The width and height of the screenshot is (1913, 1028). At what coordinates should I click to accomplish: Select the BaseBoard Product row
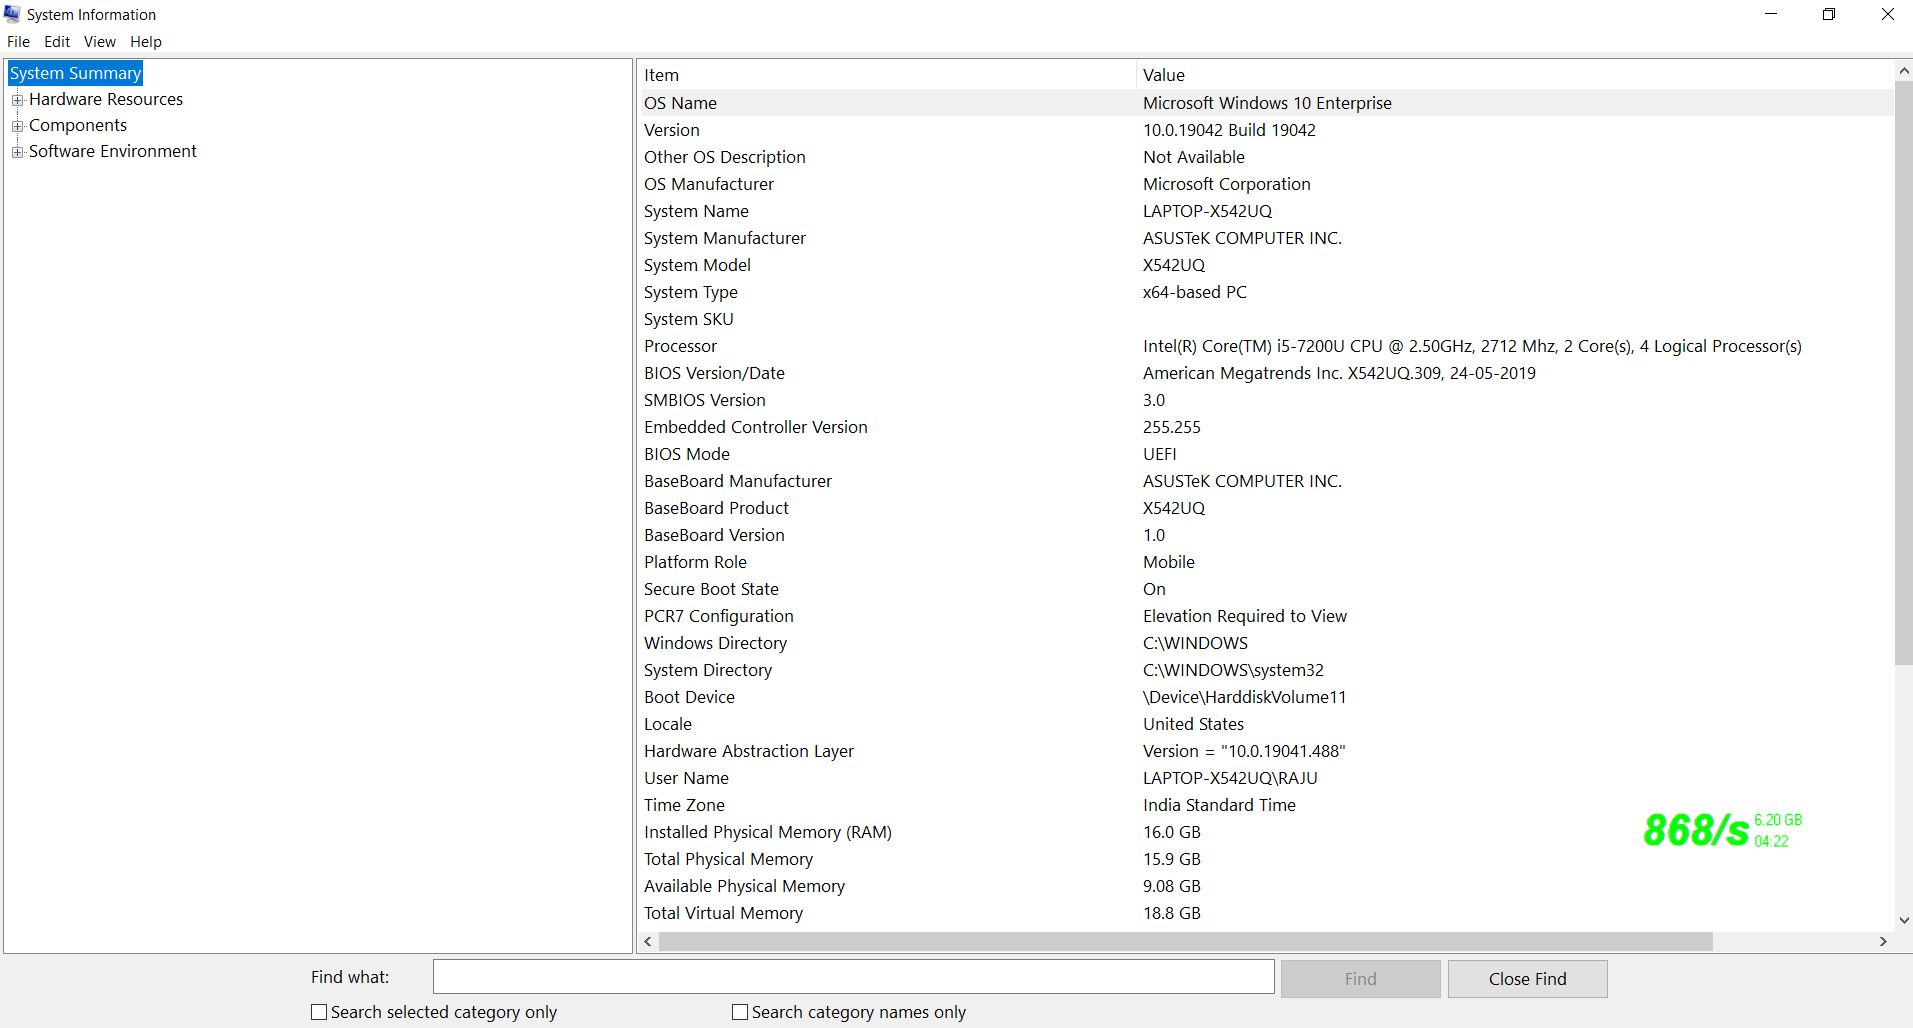click(1265, 508)
